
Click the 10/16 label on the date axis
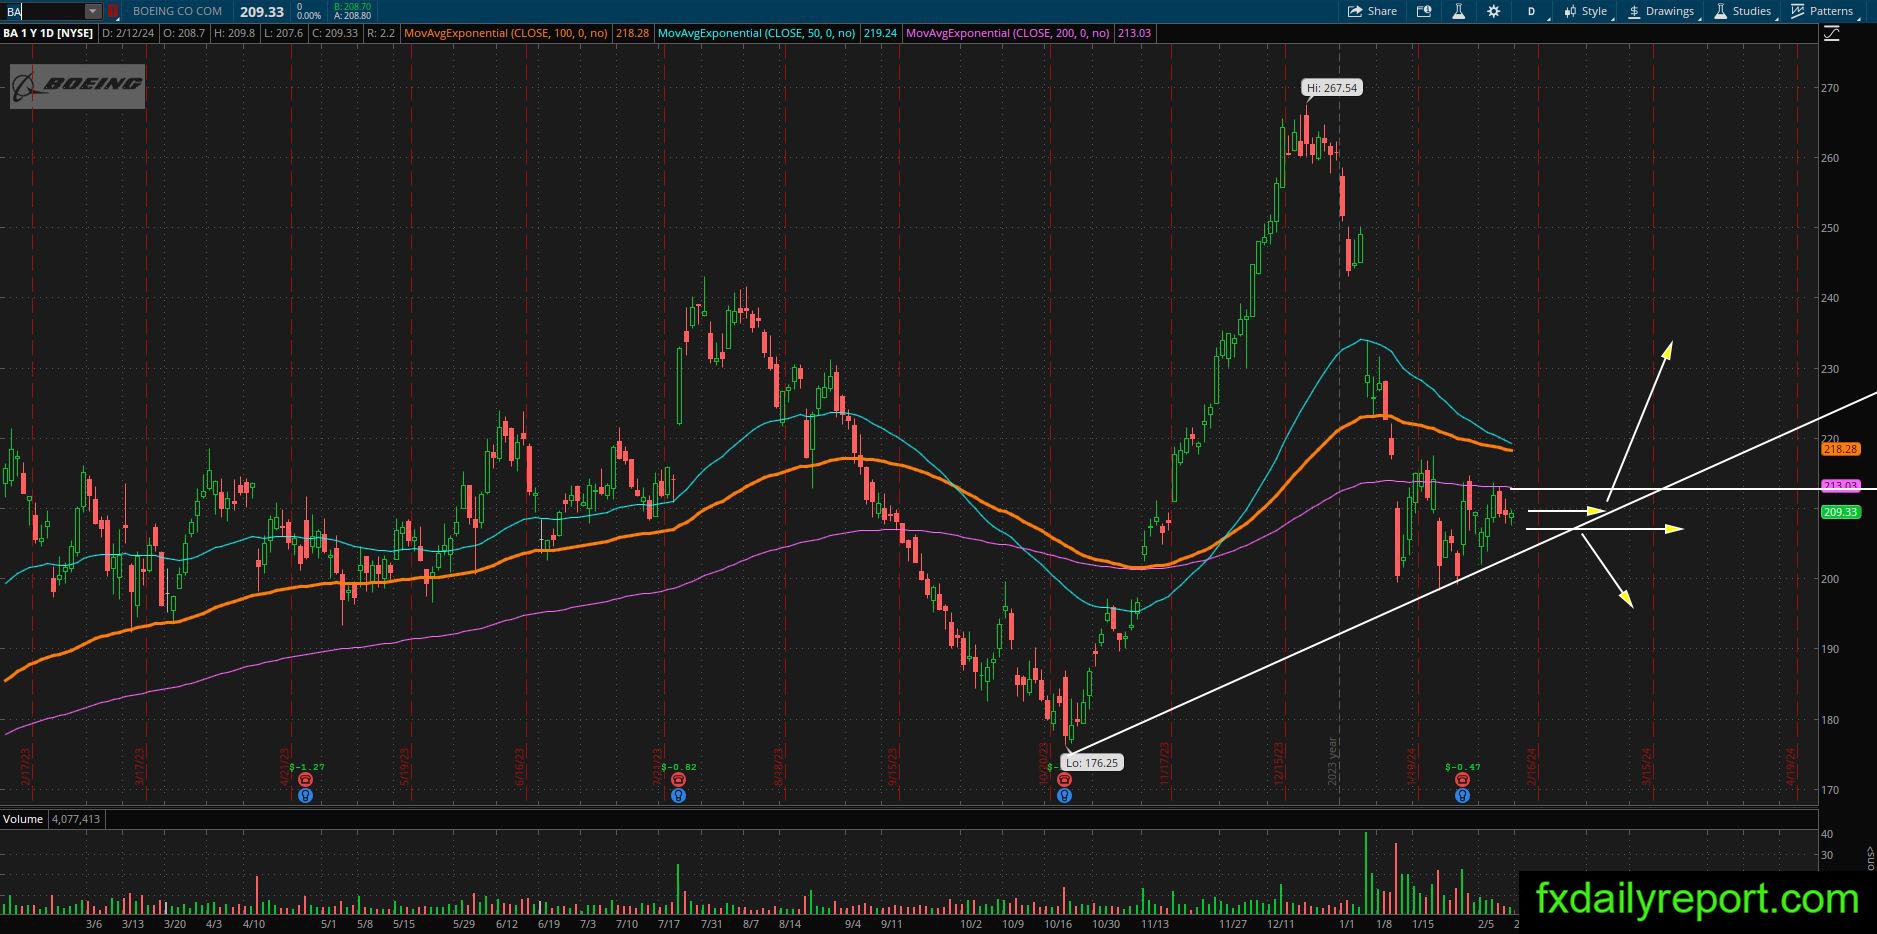[x=1058, y=924]
